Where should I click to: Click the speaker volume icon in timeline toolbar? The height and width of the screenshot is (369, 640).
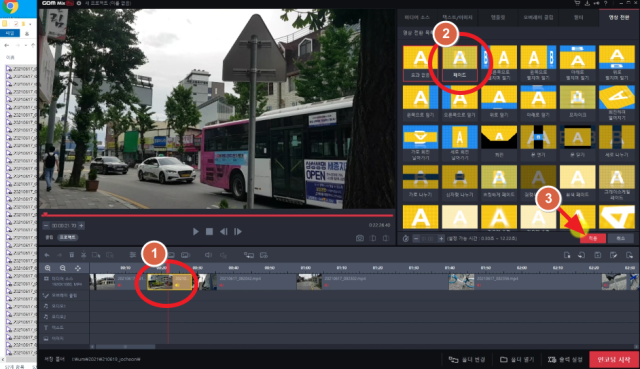208,255
